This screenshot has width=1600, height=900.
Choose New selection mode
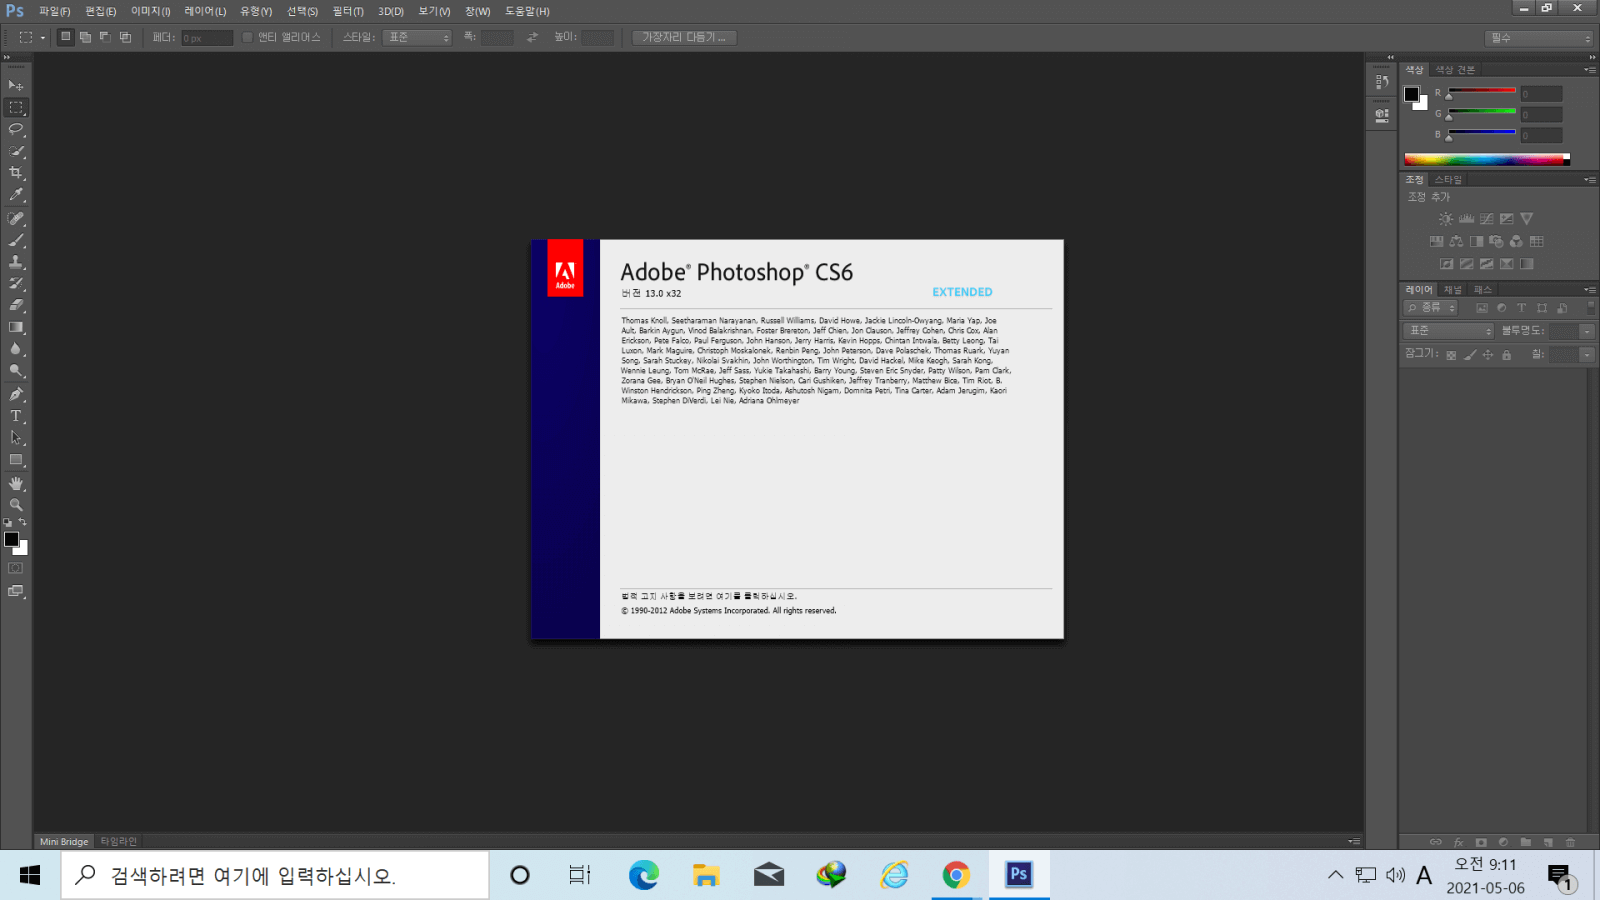click(x=66, y=37)
